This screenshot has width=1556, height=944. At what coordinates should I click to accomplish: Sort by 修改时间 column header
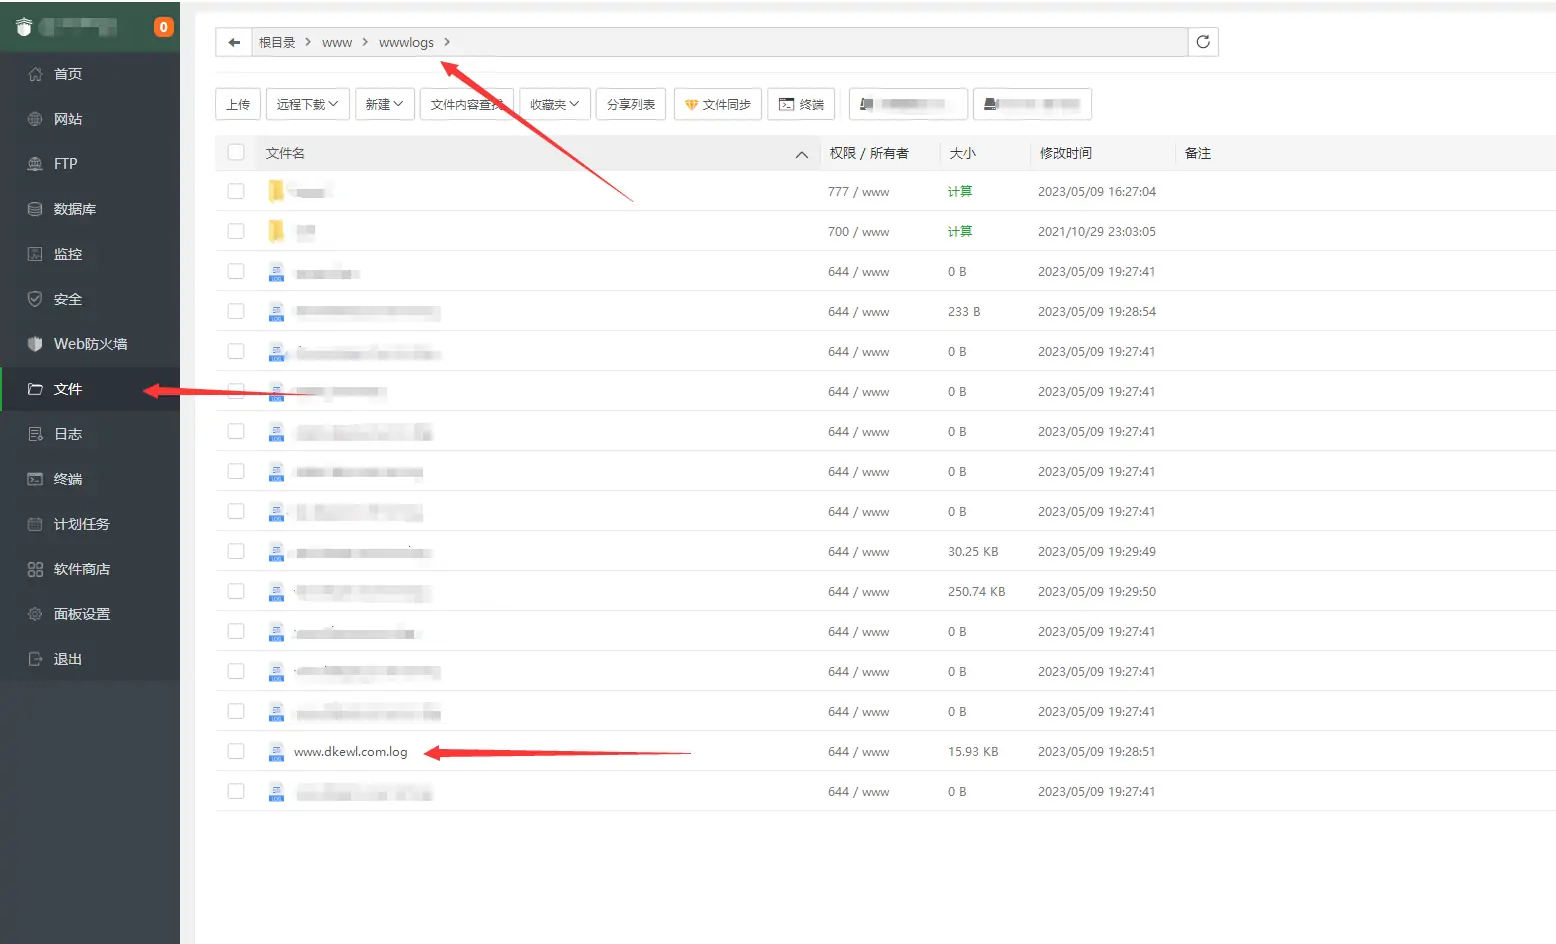click(1066, 153)
